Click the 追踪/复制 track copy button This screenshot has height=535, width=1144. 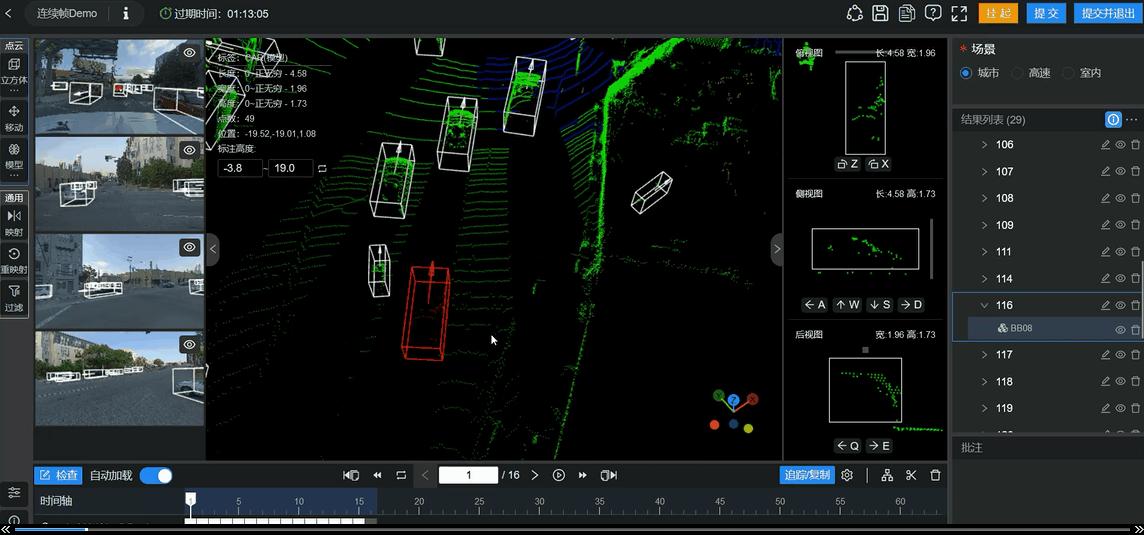pyautogui.click(x=807, y=475)
